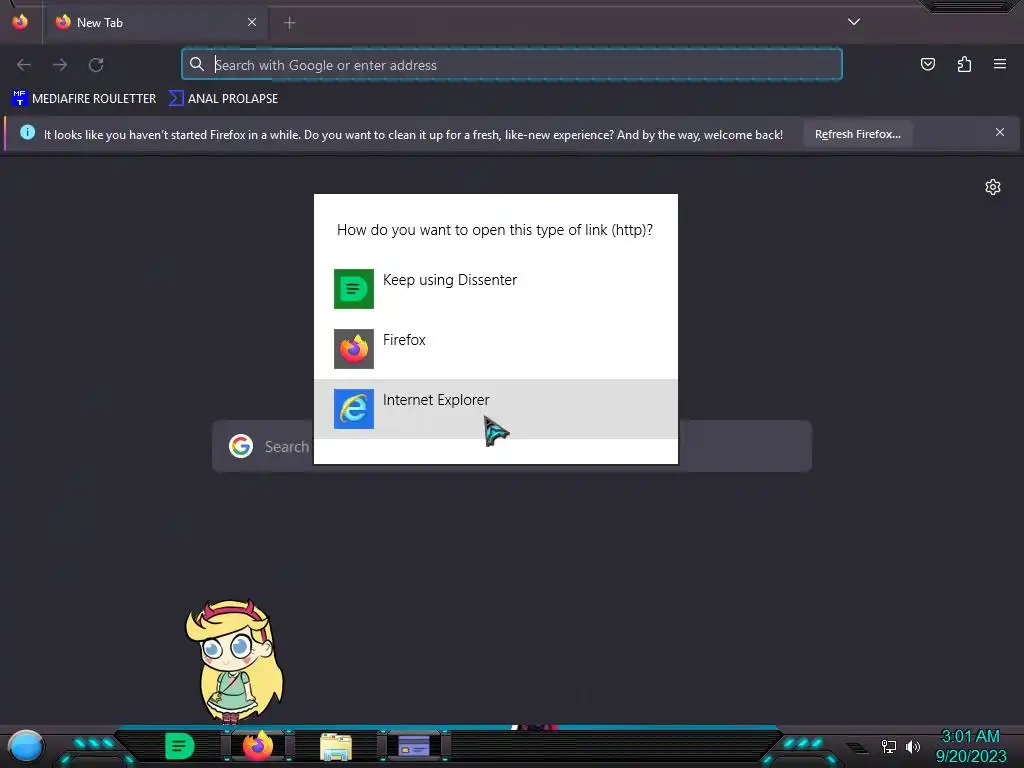The height and width of the screenshot is (768, 1024).
Task: Click the Firefox View icon at top left
Action: (x=20, y=22)
